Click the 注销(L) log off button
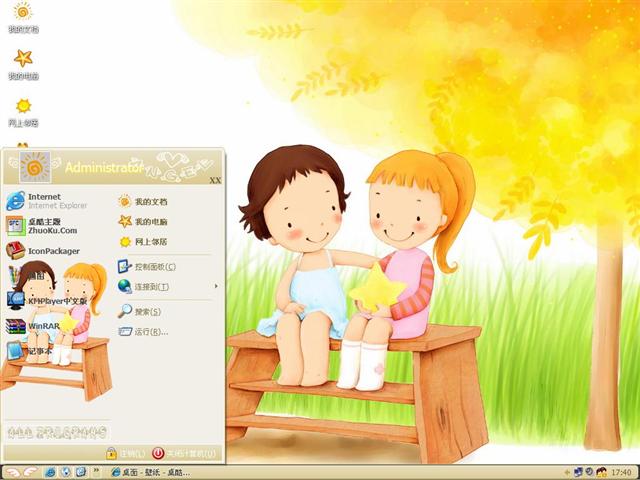Screen dimensions: 640x480 tap(126, 453)
